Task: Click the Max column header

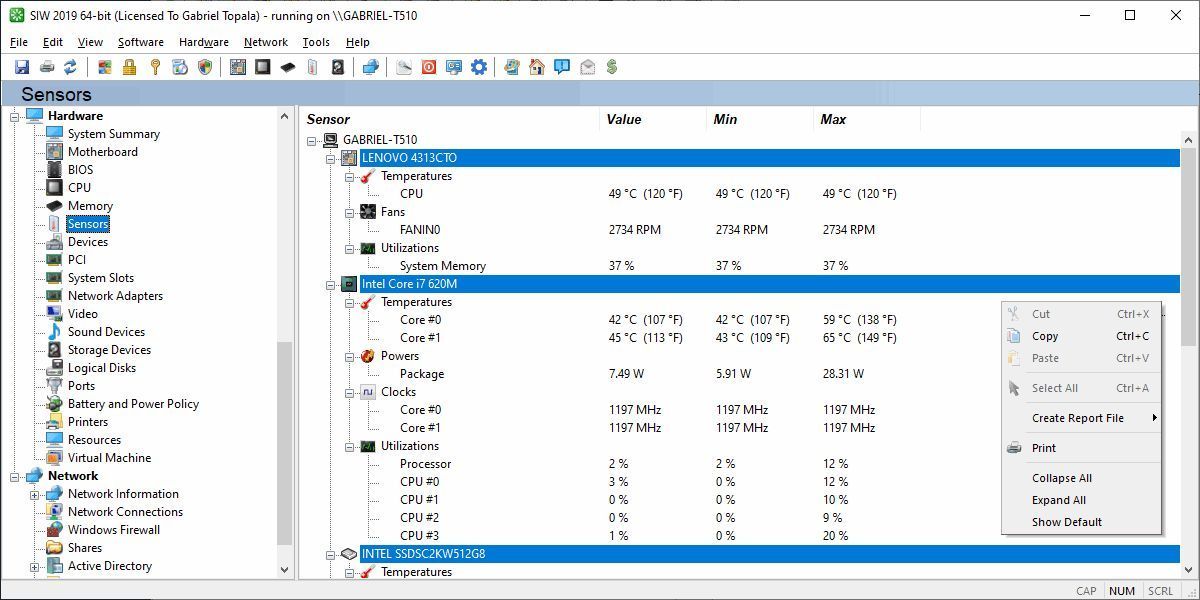Action: pyautogui.click(x=867, y=119)
